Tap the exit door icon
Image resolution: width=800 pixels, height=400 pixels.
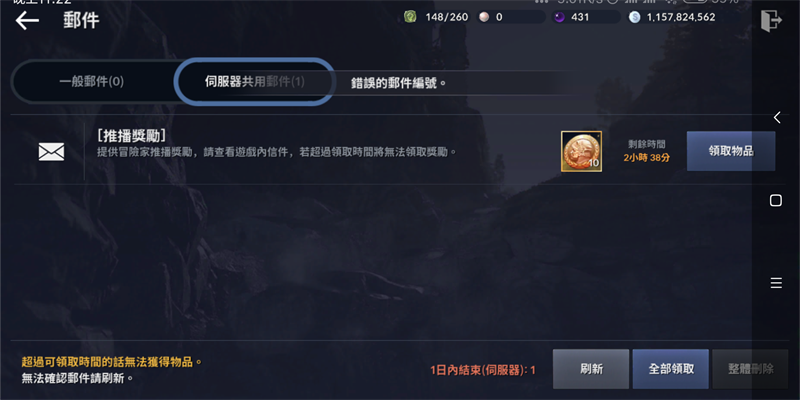pyautogui.click(x=771, y=21)
